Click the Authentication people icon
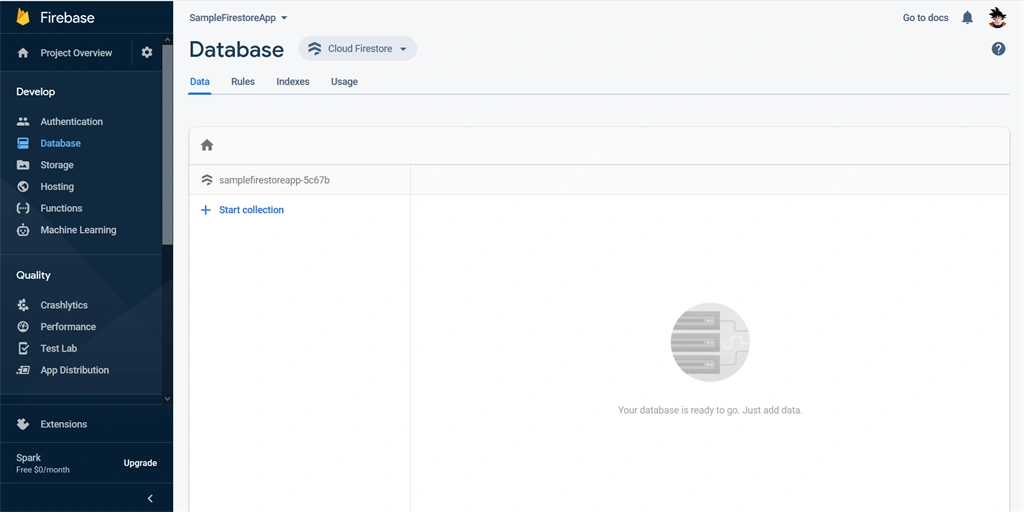Viewport: 1024px width, 512px height. (x=23, y=121)
